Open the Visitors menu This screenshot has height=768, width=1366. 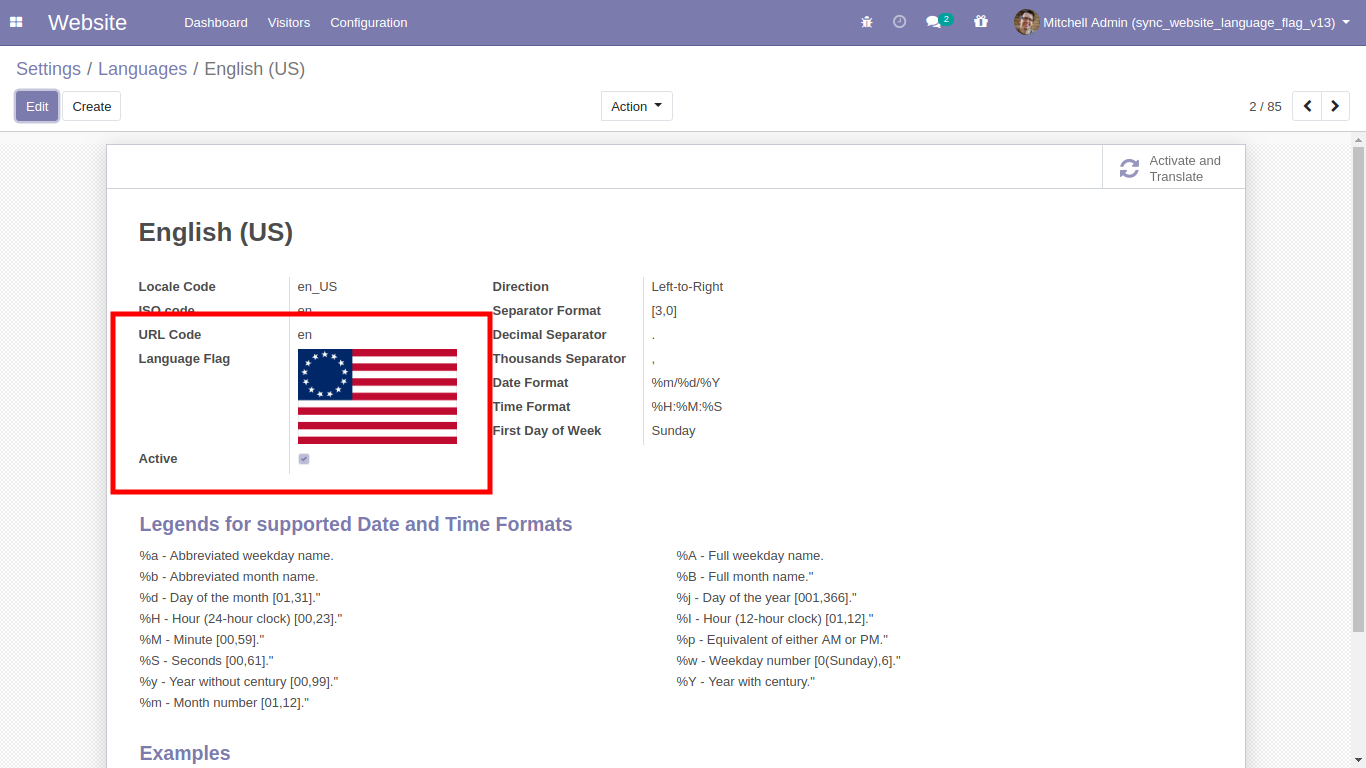click(x=289, y=22)
